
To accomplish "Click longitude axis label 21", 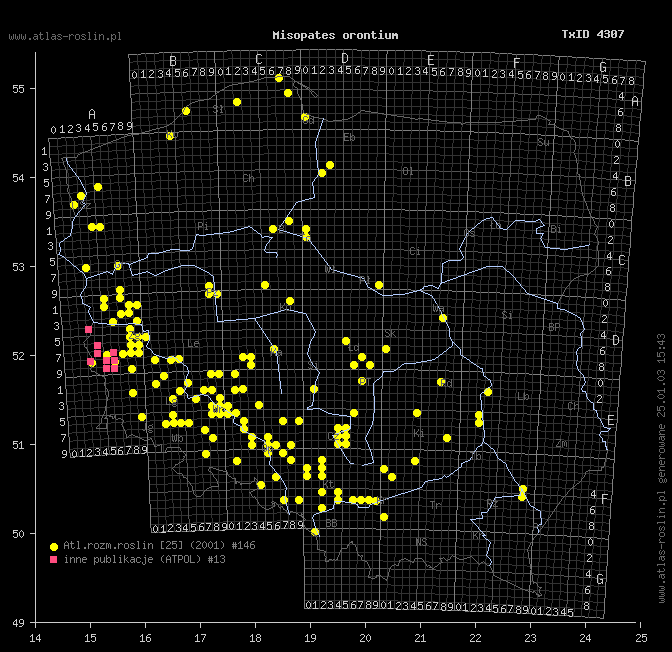I will click(x=420, y=638).
